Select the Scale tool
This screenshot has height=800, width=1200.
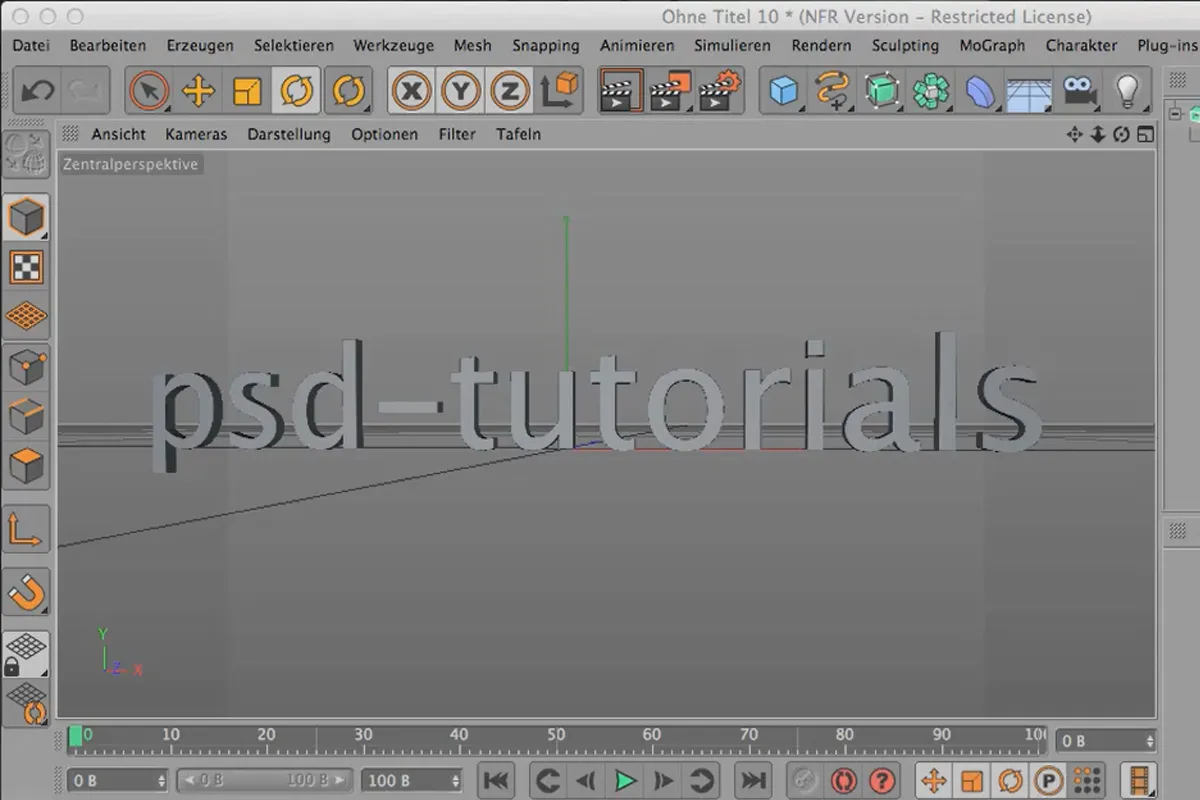[247, 92]
